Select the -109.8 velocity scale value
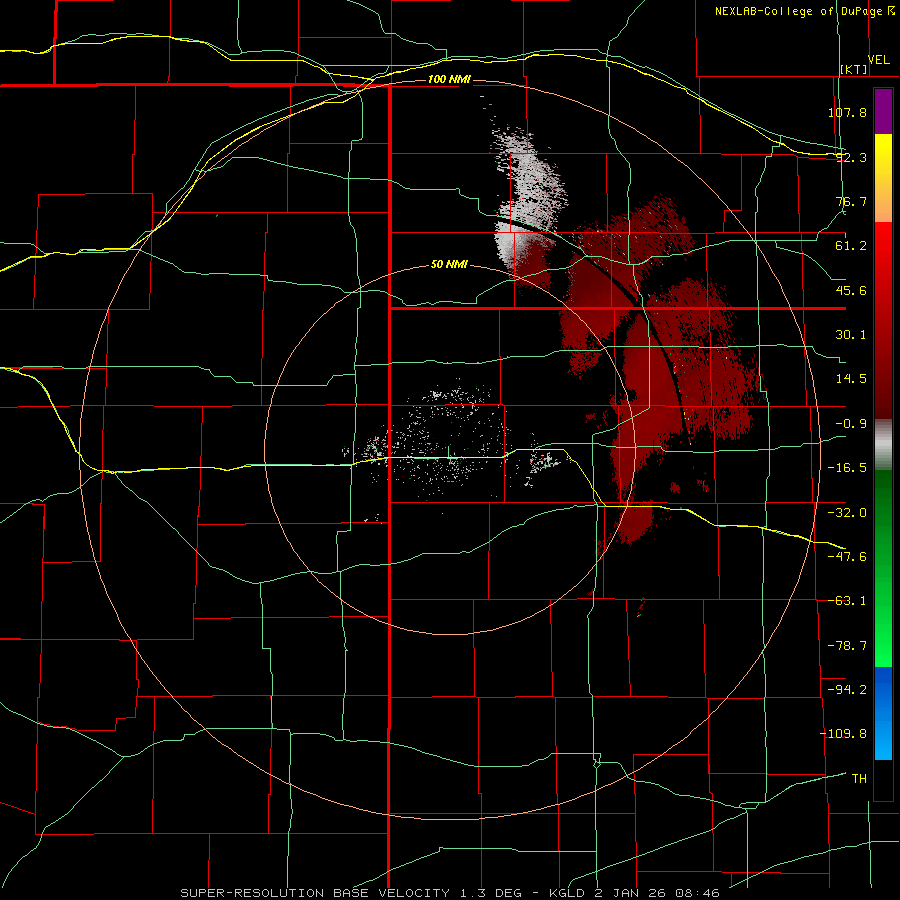This screenshot has height=900, width=900. click(843, 734)
